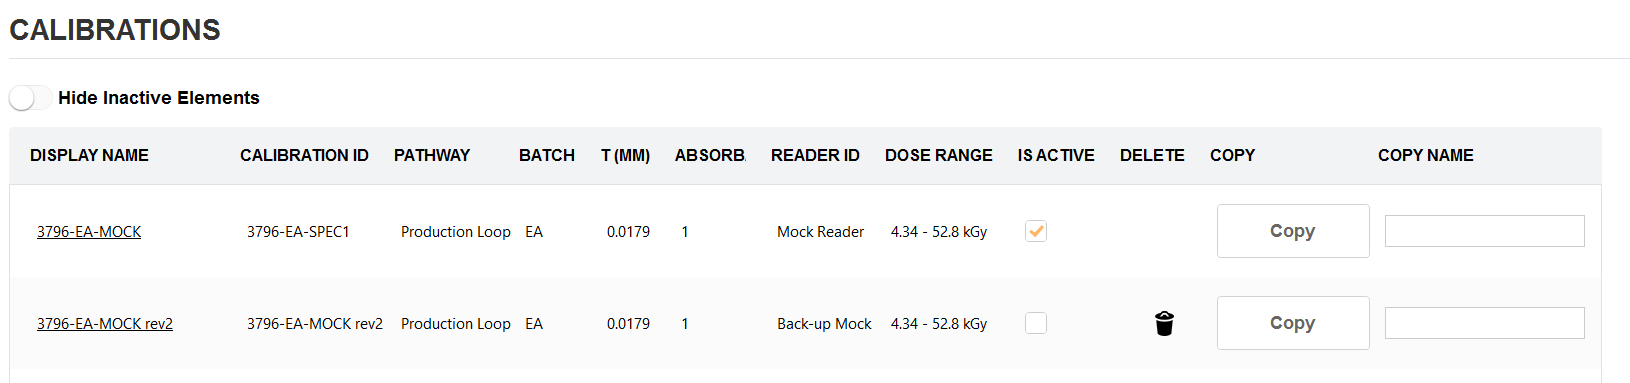Sort by Pathway column header

[x=432, y=155]
